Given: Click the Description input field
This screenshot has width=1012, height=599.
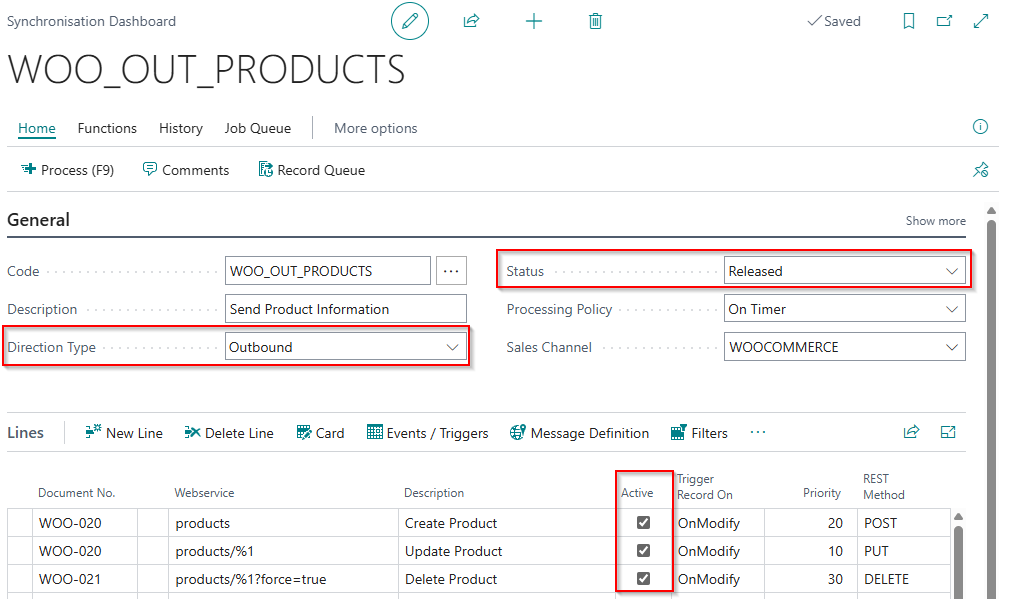Looking at the screenshot, I should coord(346,309).
